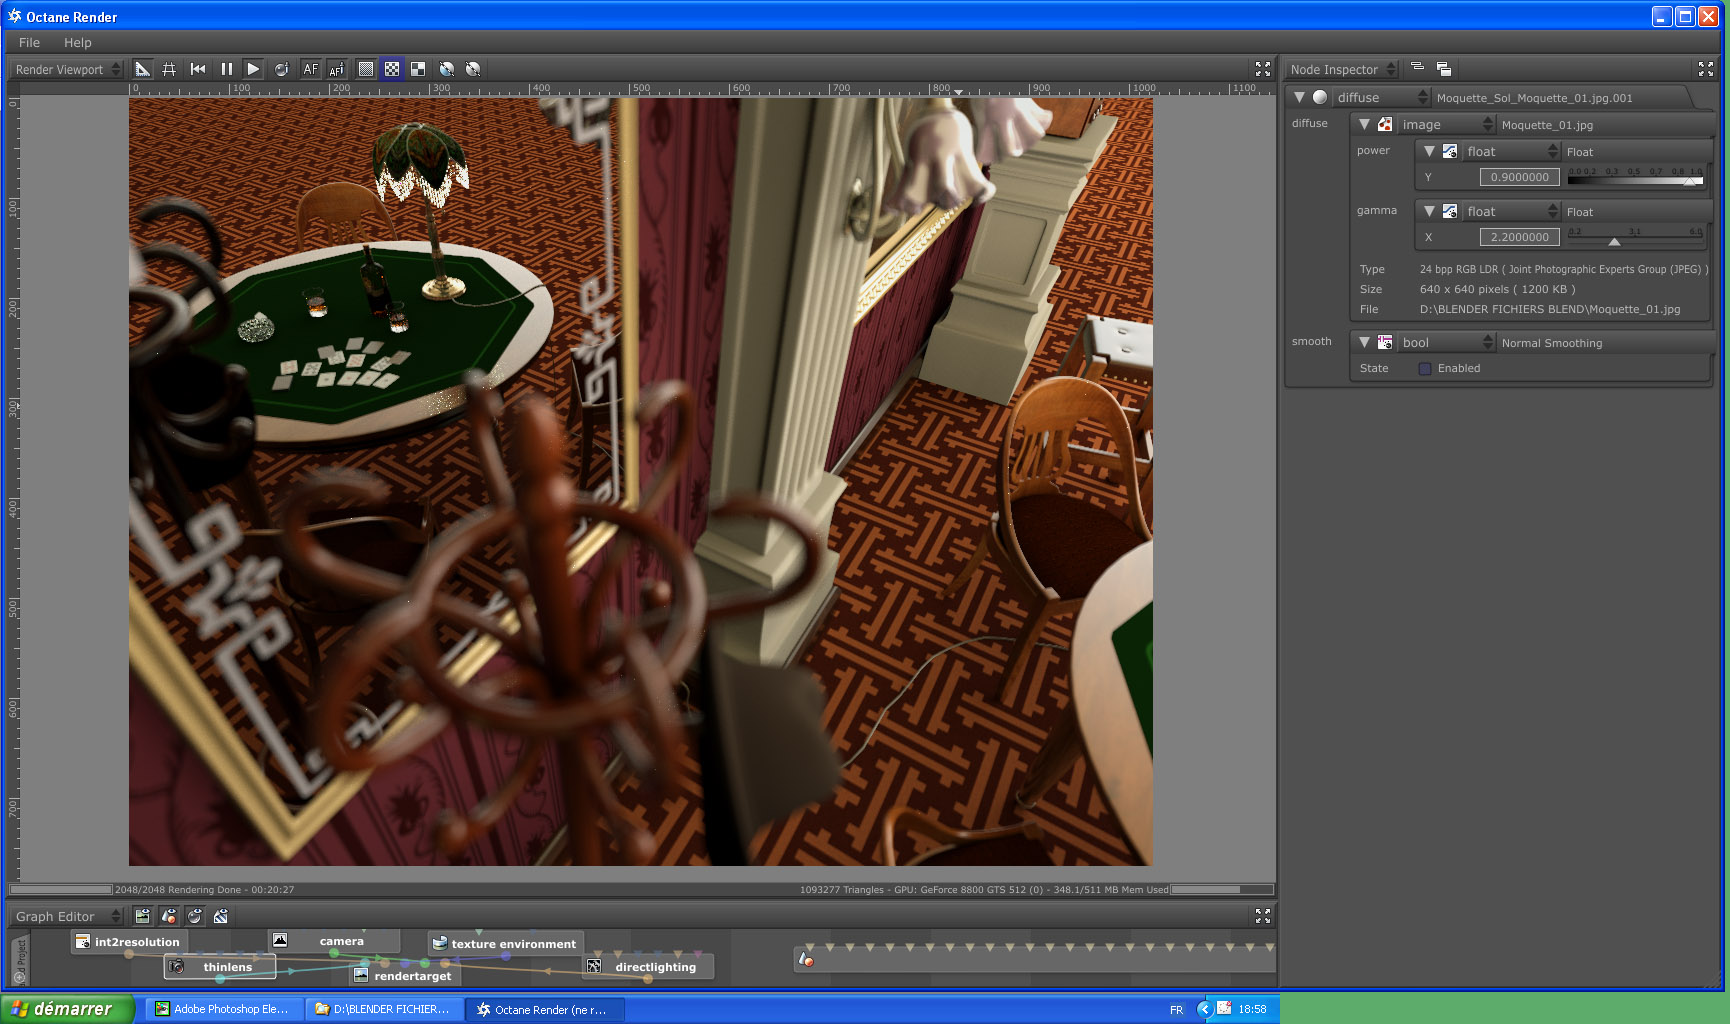Click the power Y value field 0.9000000
Screen dimensions: 1730x1024
pyautogui.click(x=1519, y=177)
